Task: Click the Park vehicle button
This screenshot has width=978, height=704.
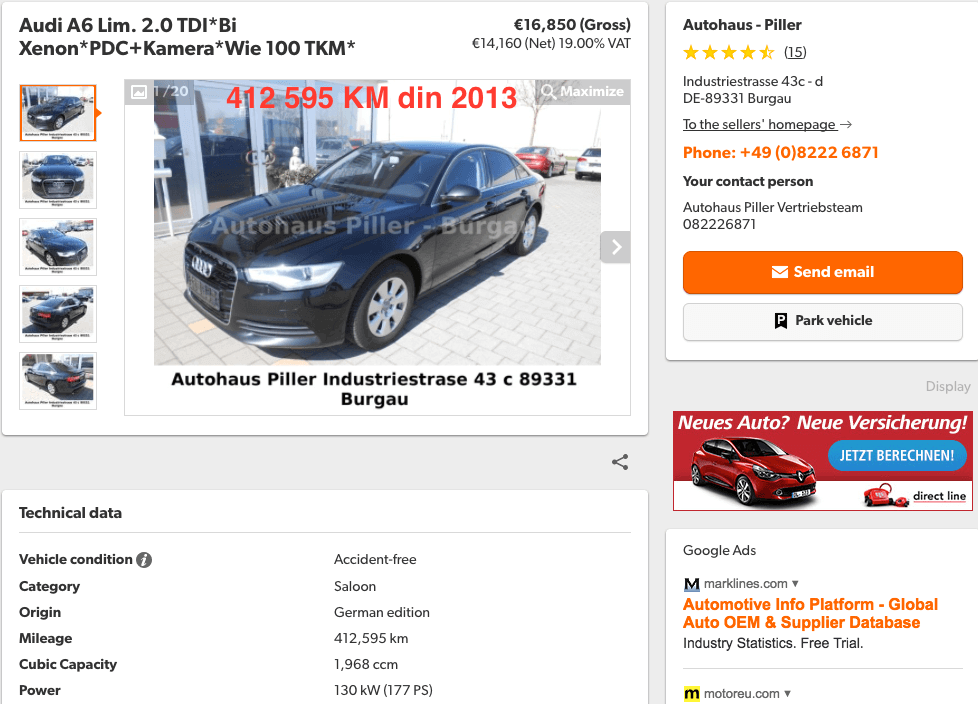Action: [x=823, y=321]
